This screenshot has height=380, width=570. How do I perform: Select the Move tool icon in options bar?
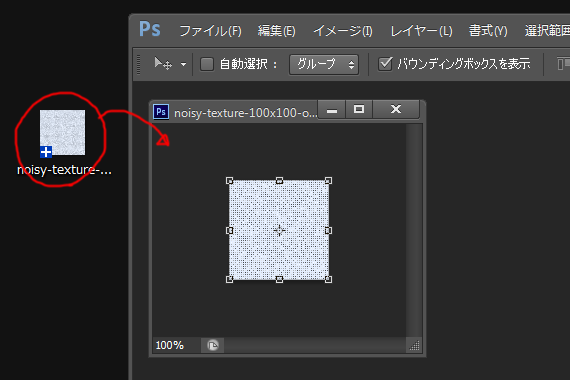[163, 64]
